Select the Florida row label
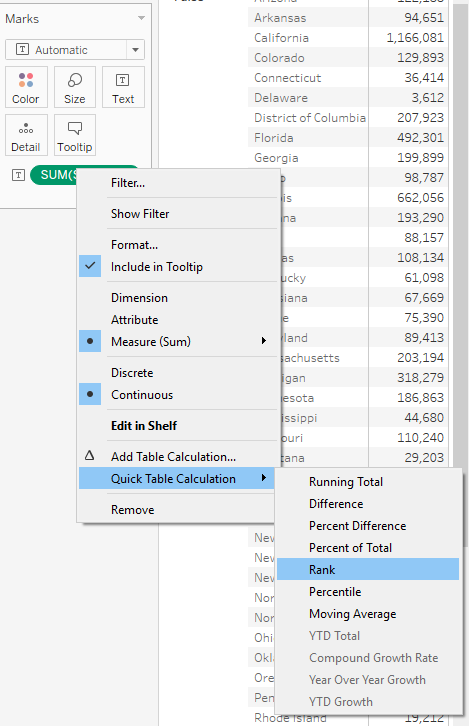 pyautogui.click(x=273, y=138)
